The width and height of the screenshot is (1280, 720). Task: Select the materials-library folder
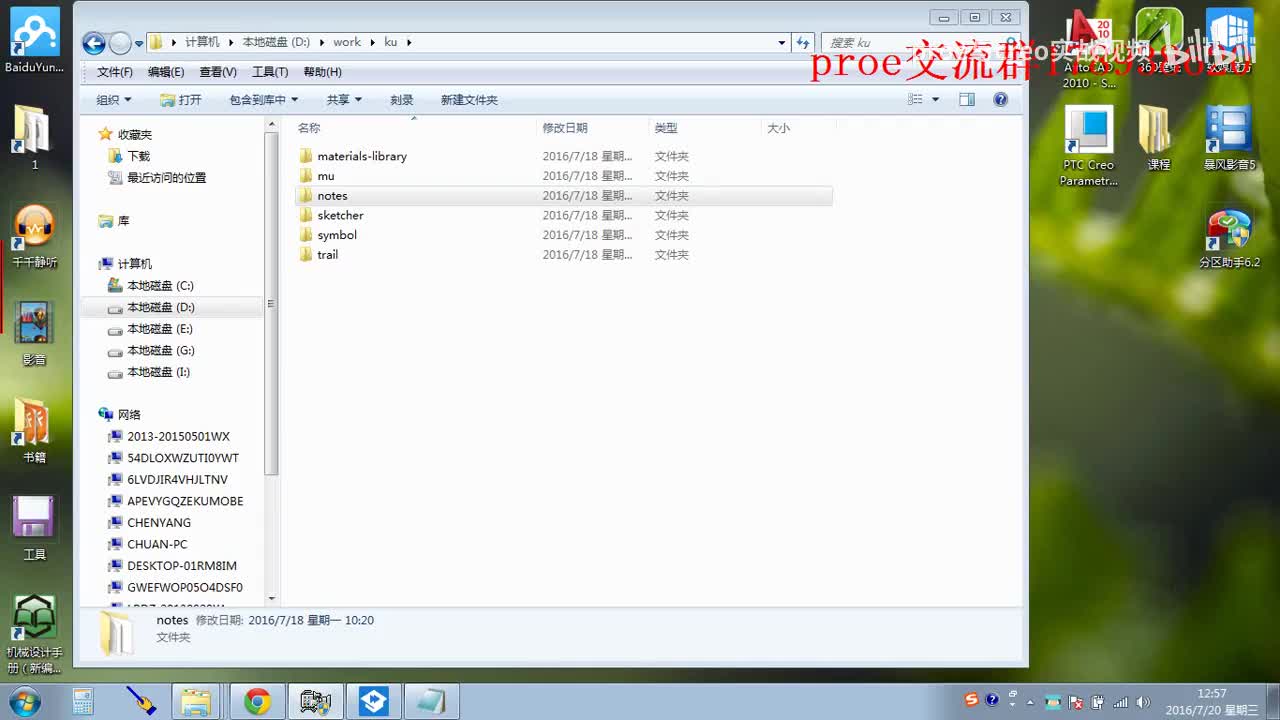coord(362,156)
